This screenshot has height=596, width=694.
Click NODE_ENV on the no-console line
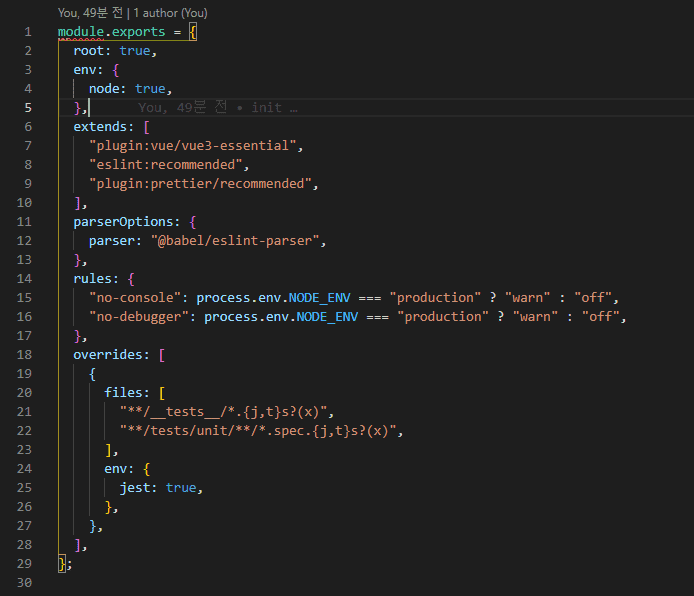point(320,298)
